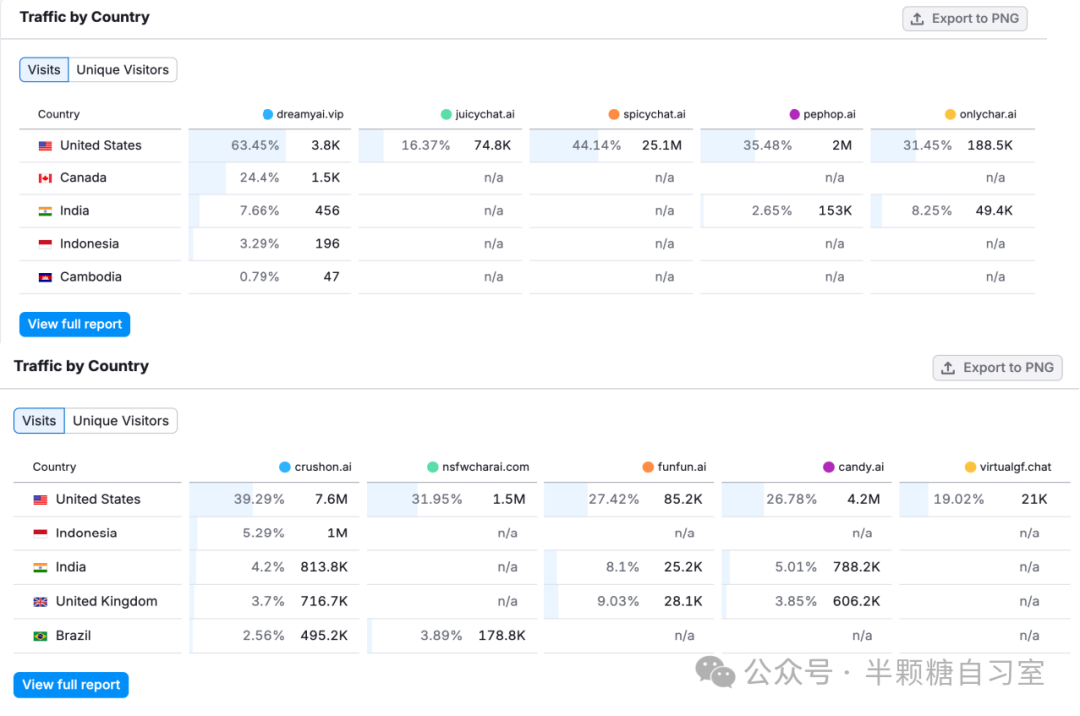The width and height of the screenshot is (1080, 716).
Task: Click the pephop.ai purple legend dot
Action: point(794,114)
